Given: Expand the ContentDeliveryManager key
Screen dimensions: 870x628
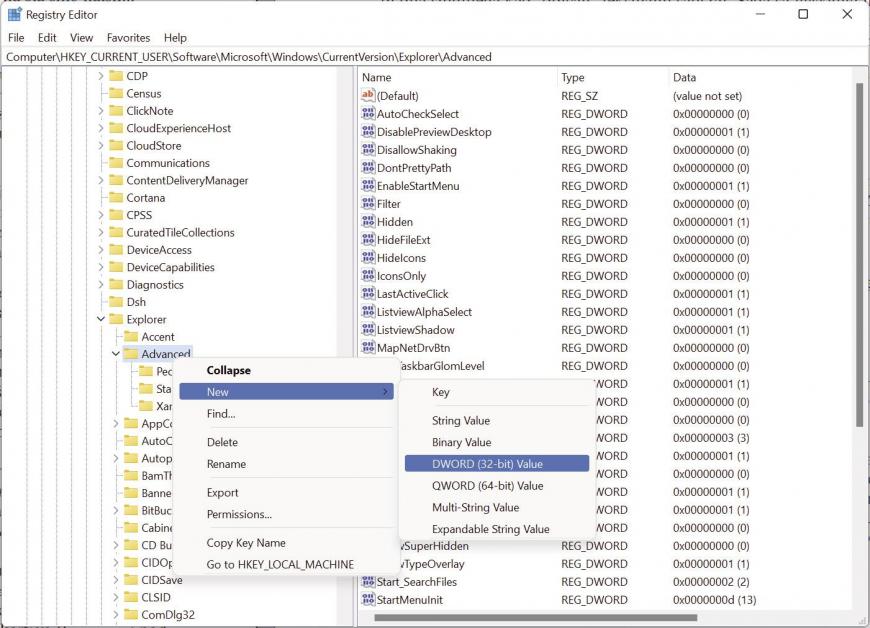Looking at the screenshot, I should [x=100, y=180].
